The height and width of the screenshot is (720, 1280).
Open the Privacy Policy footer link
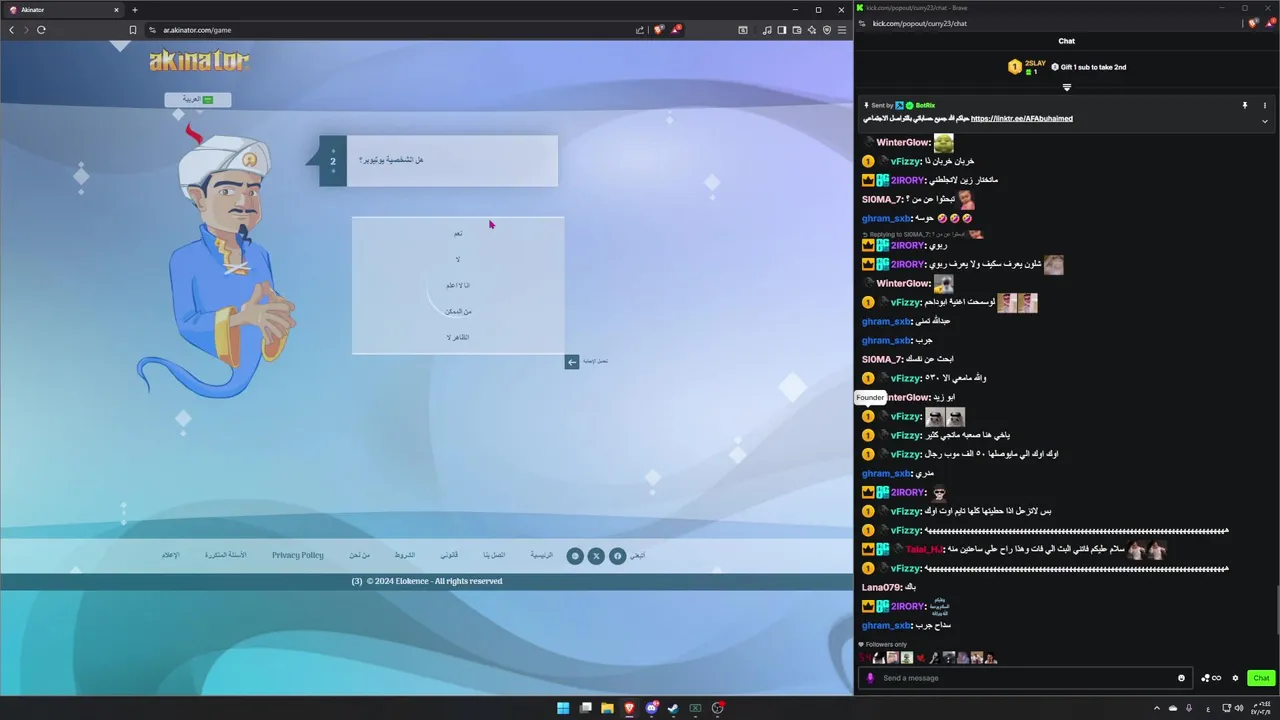[298, 555]
